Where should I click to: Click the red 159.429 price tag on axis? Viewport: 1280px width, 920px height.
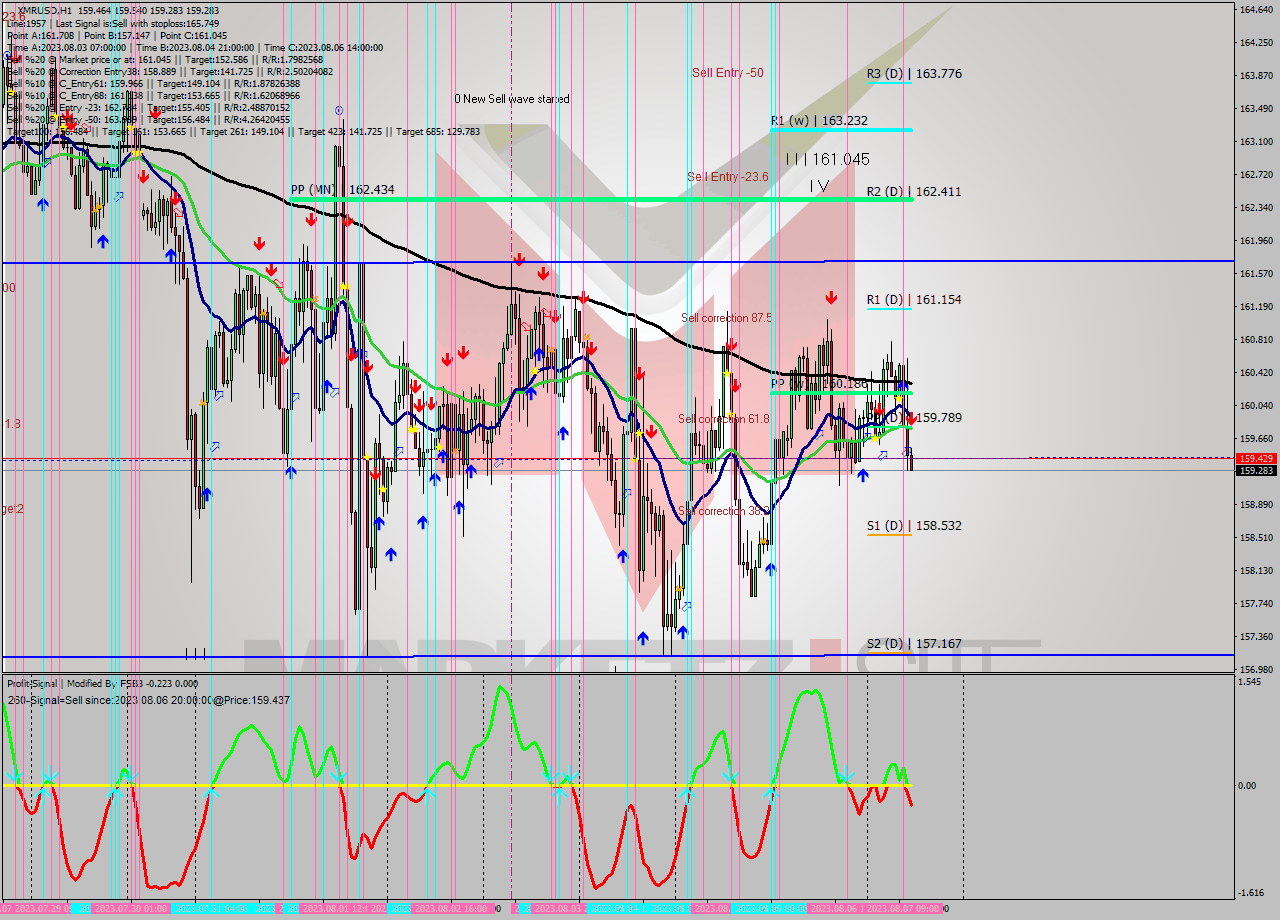pos(1256,458)
